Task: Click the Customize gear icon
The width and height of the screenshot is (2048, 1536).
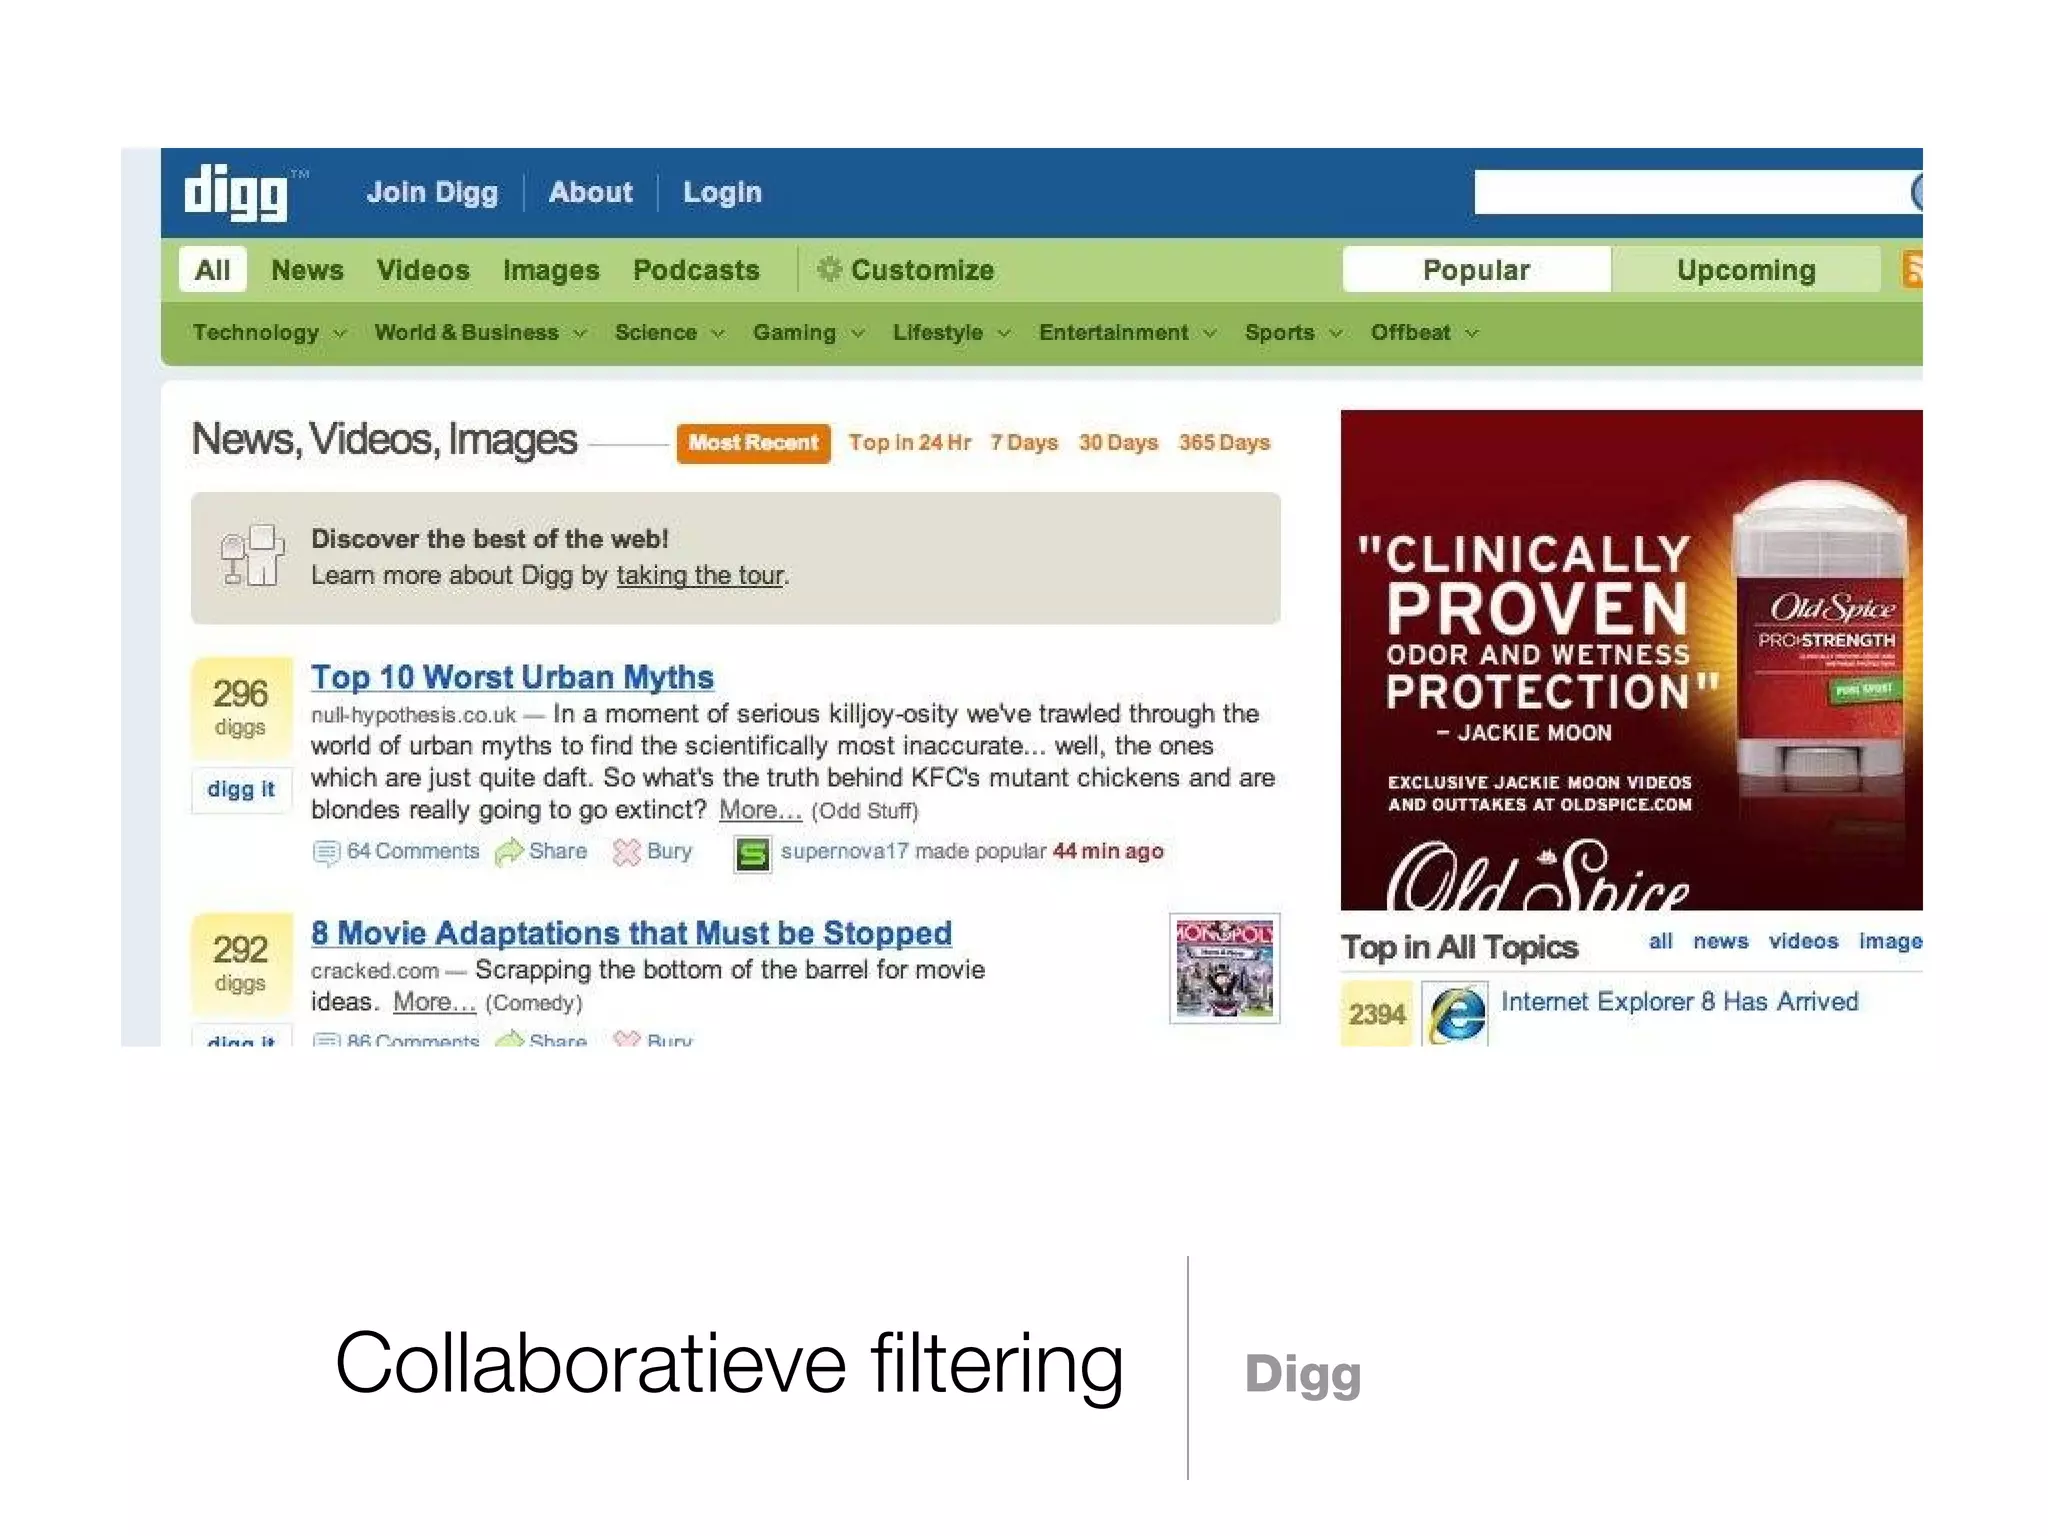Action: pyautogui.click(x=829, y=269)
